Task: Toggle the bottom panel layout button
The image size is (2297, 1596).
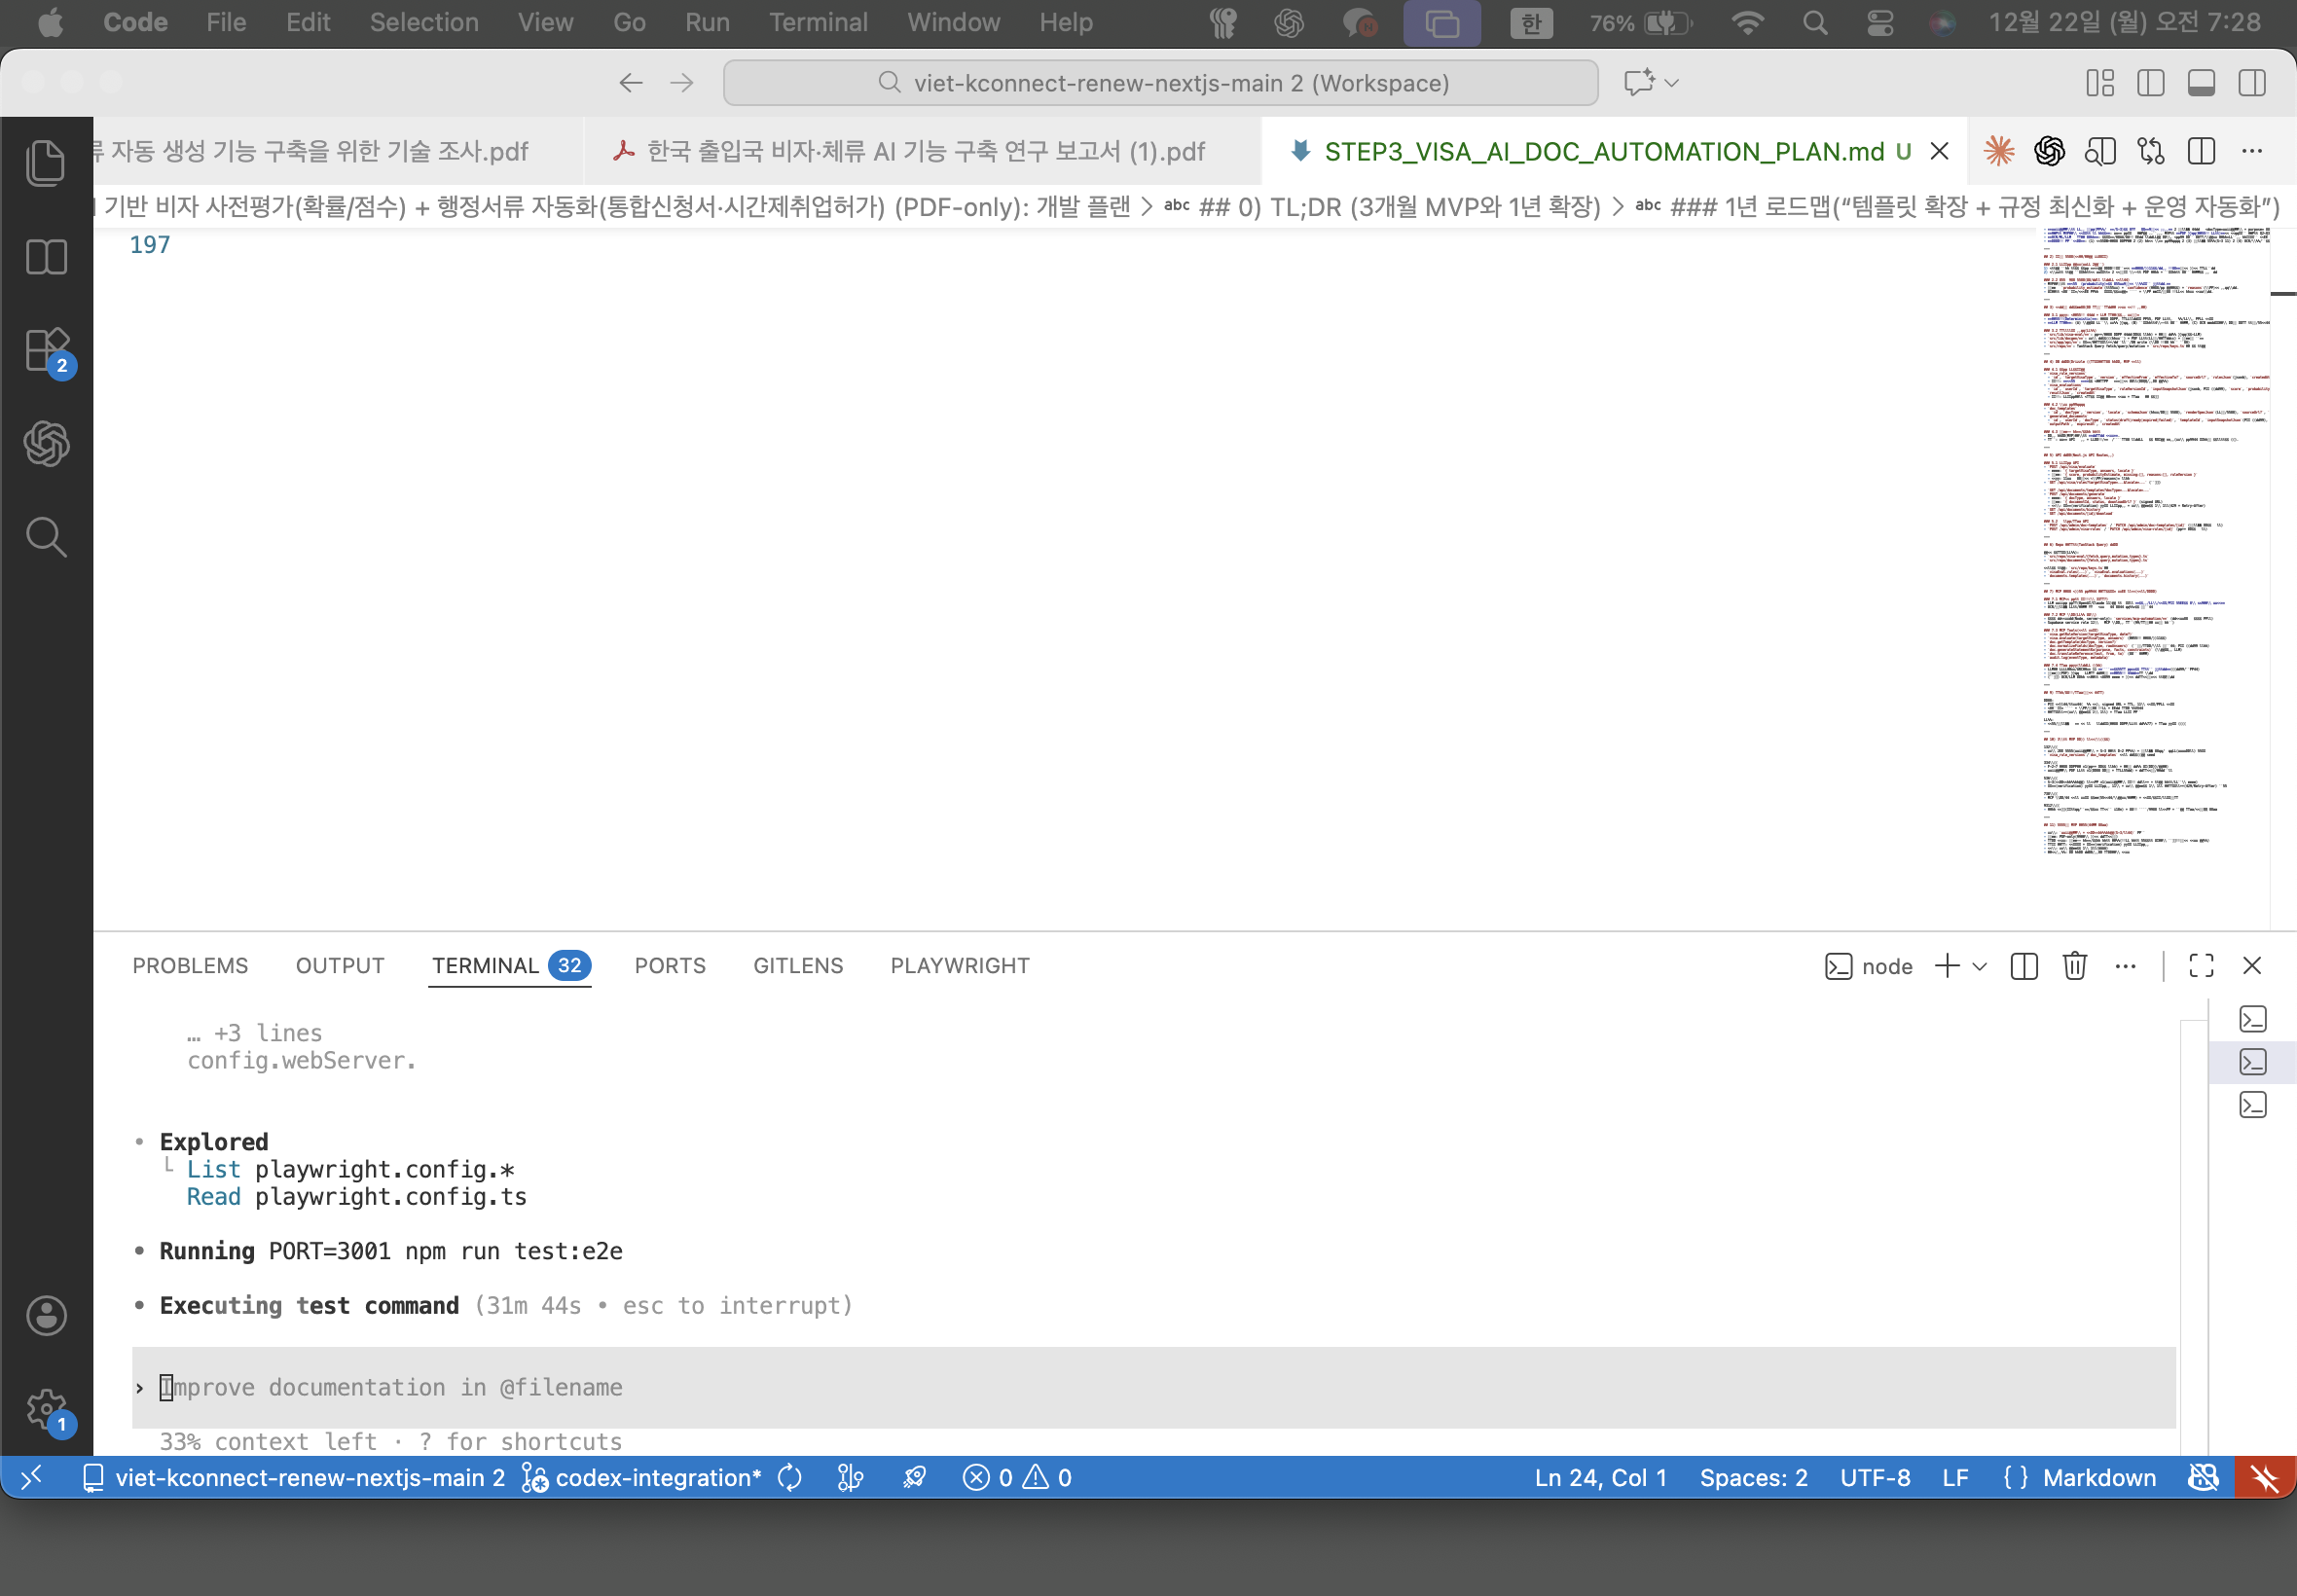Action: 2201,83
